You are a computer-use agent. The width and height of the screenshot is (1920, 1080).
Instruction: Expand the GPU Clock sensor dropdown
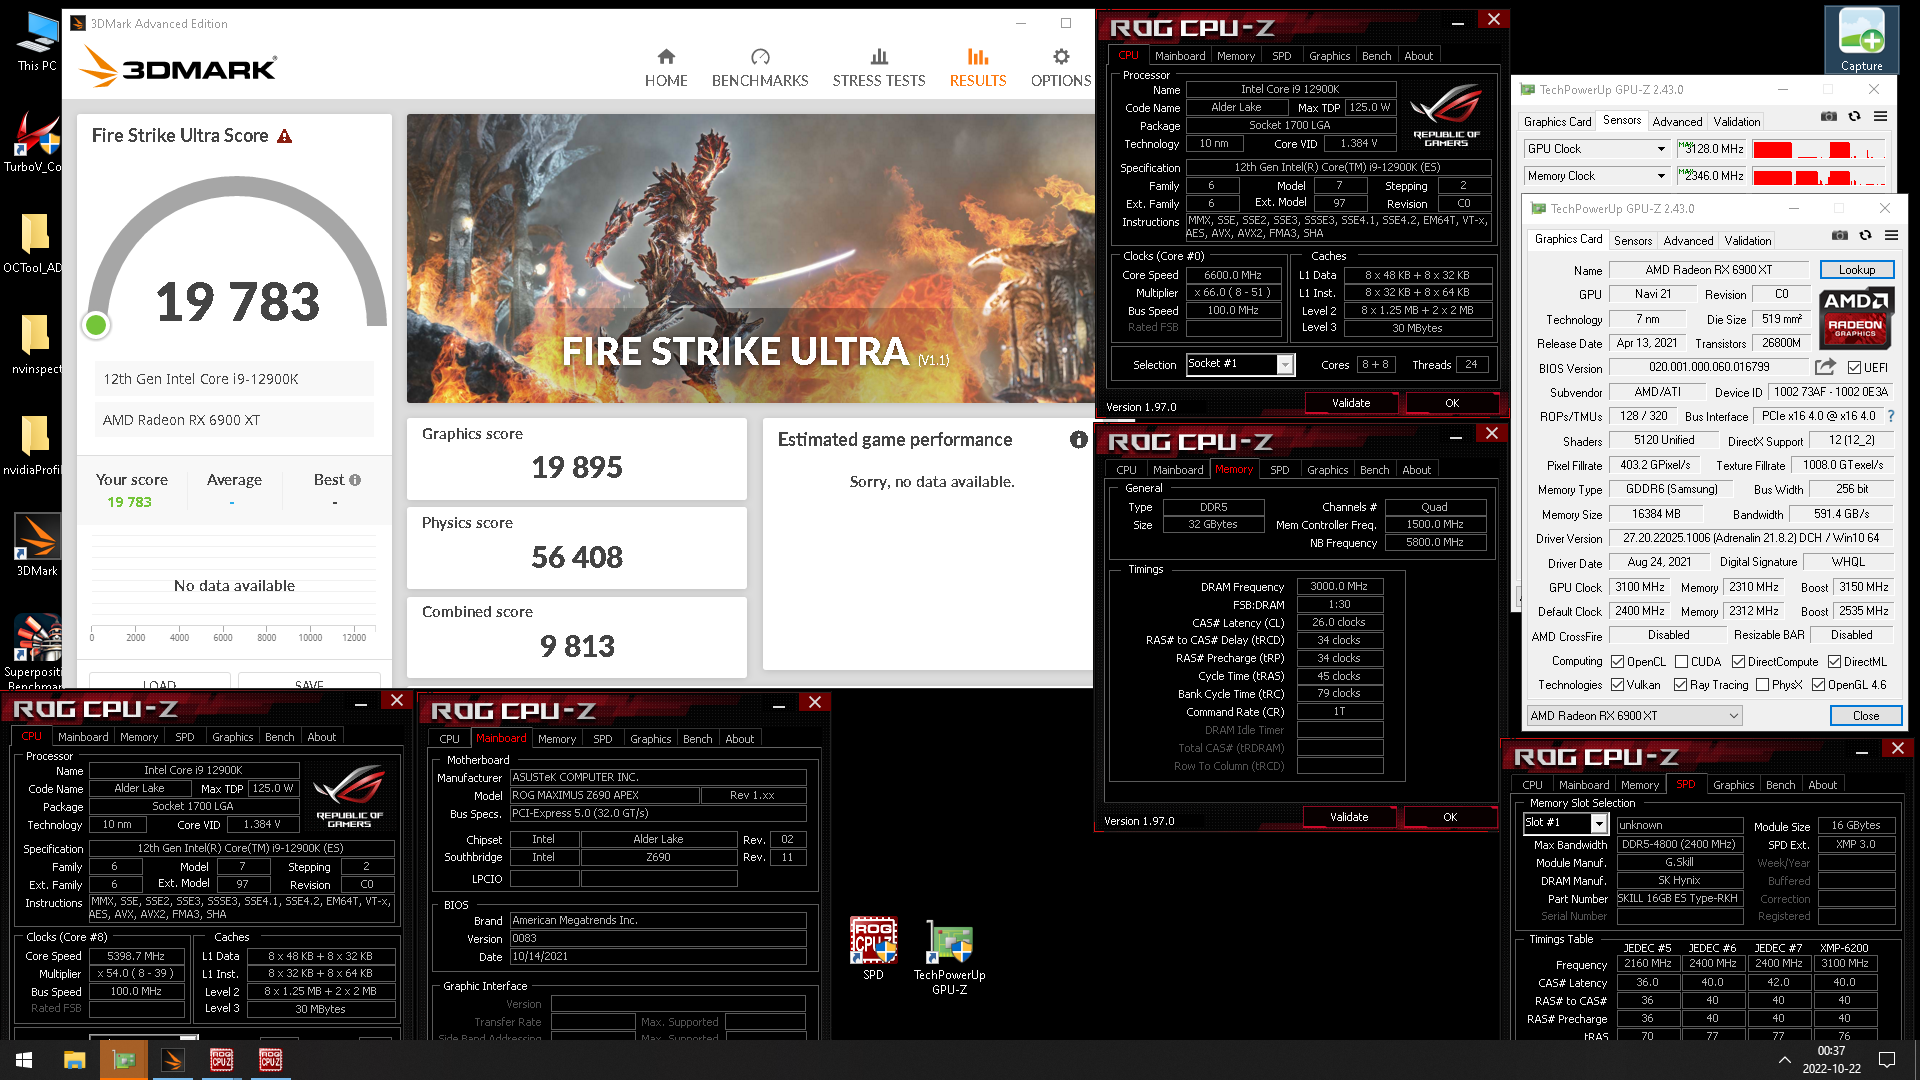(1661, 149)
